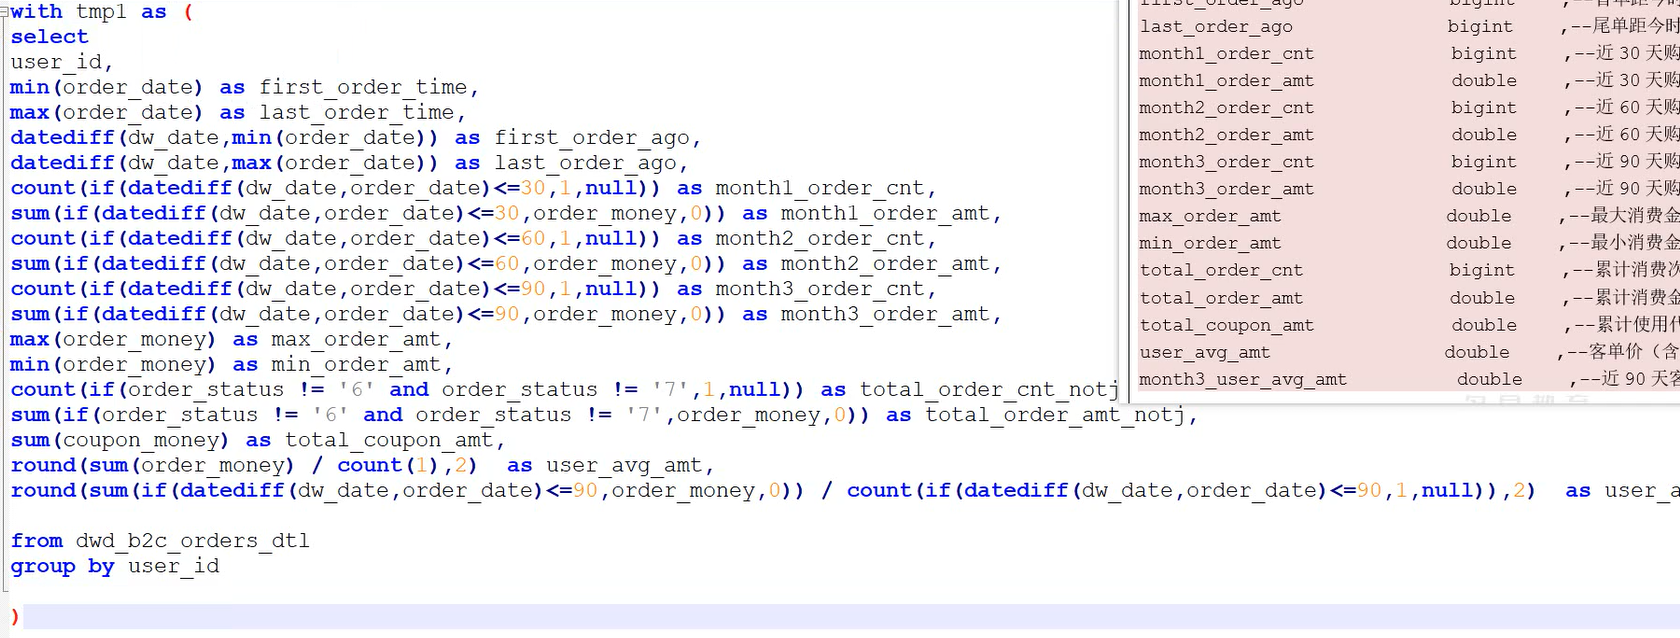Click 'month1_order_amt' in the right field list
This screenshot has height=638, width=1680.
point(1226,81)
